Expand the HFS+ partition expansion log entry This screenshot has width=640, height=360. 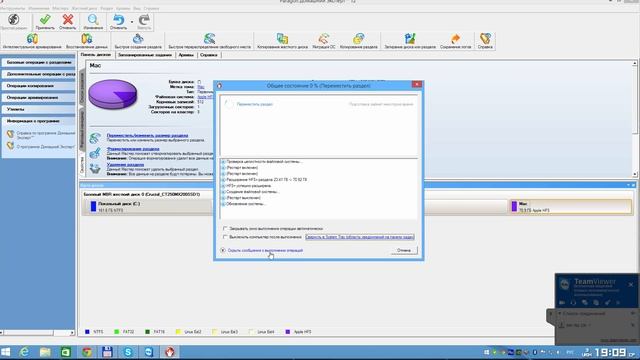pyautogui.click(x=223, y=180)
